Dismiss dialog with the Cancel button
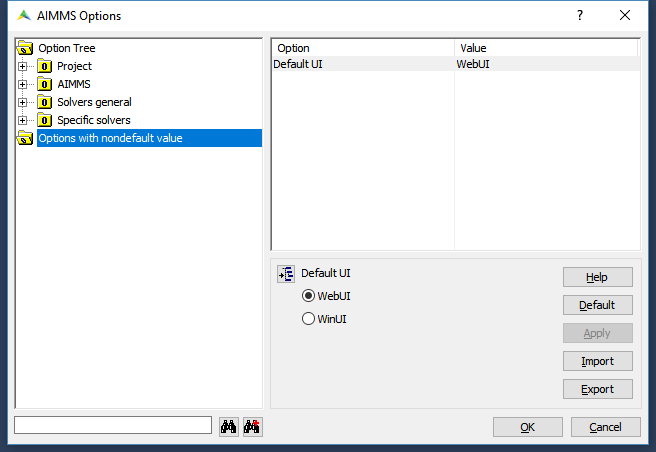This screenshot has height=452, width=656. tap(605, 427)
